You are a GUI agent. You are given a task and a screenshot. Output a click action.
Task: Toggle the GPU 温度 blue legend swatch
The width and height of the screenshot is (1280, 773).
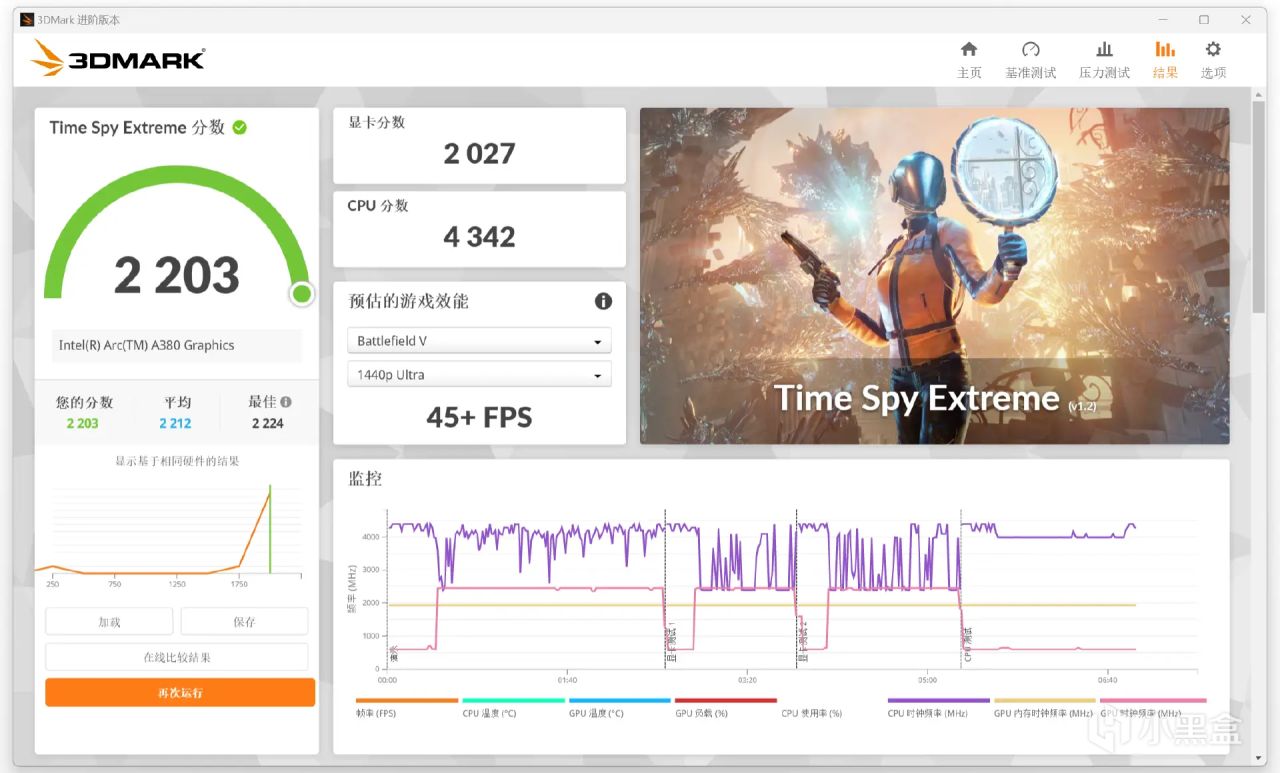[x=619, y=701]
